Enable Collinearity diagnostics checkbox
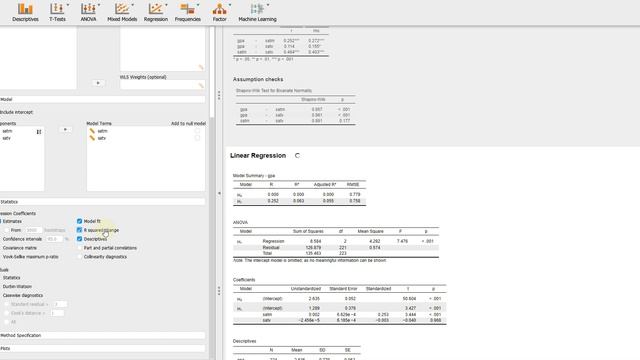 tap(80, 257)
